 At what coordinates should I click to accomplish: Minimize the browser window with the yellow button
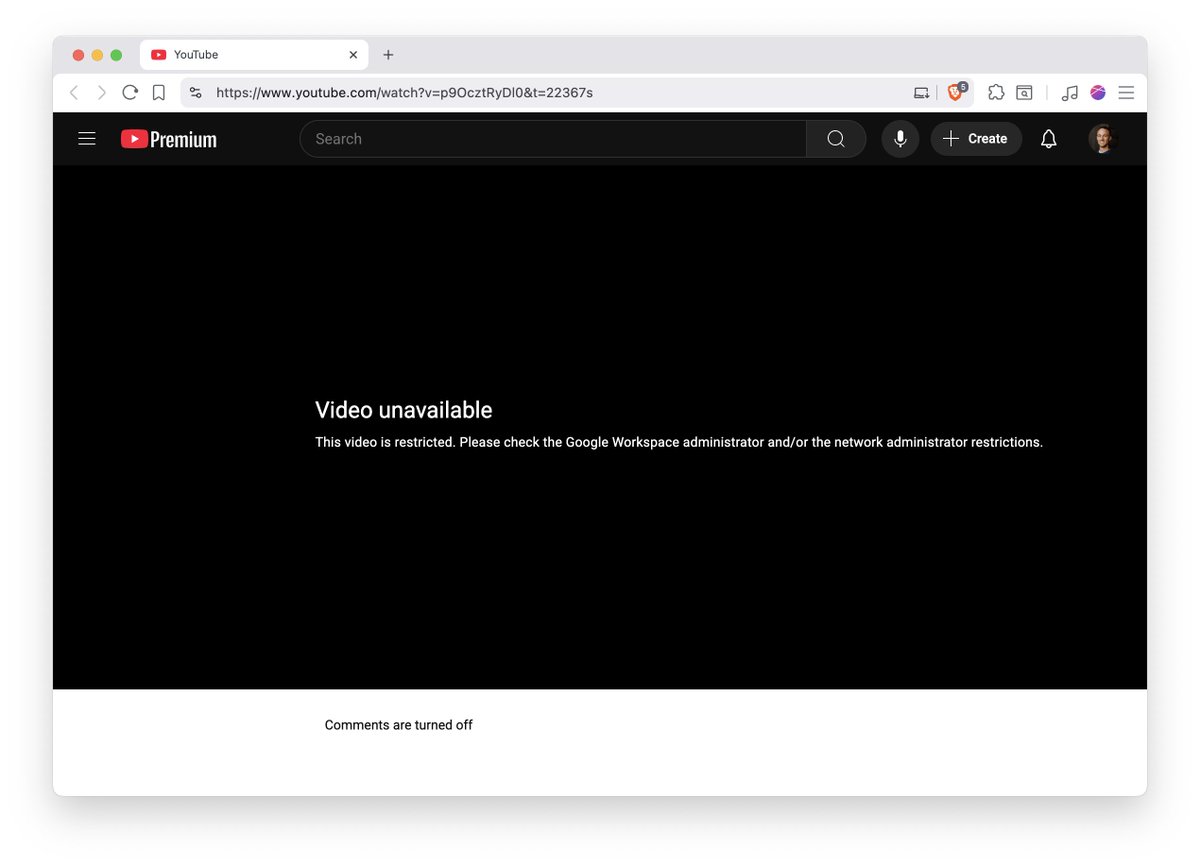[97, 55]
